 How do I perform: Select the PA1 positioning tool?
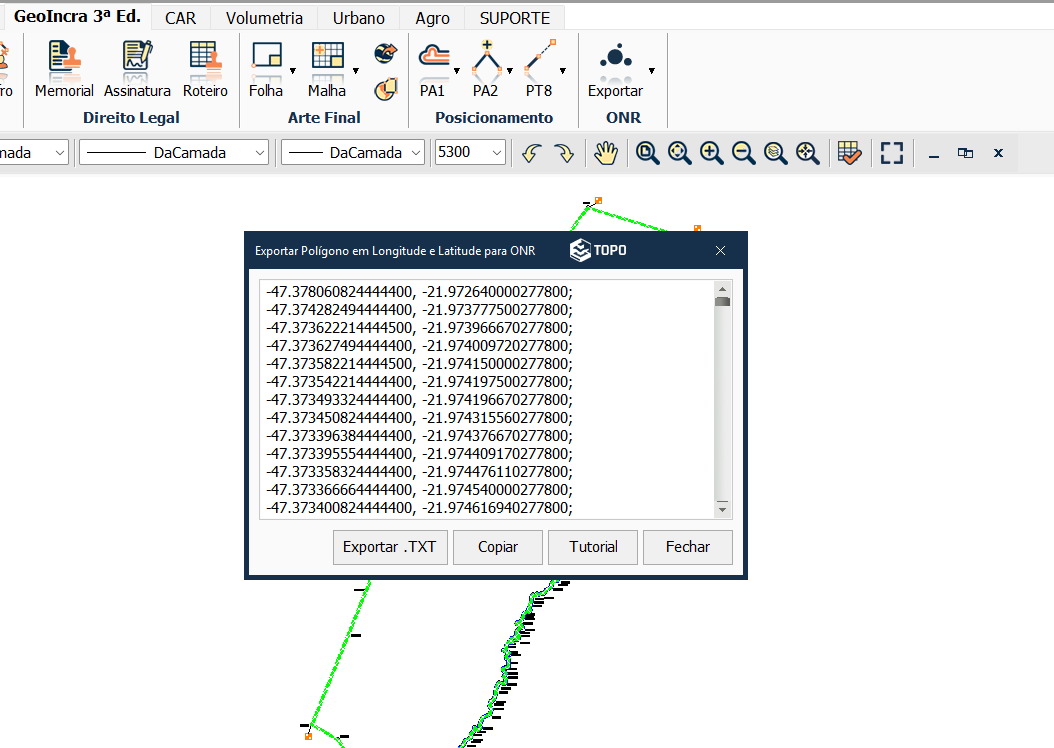[x=432, y=69]
